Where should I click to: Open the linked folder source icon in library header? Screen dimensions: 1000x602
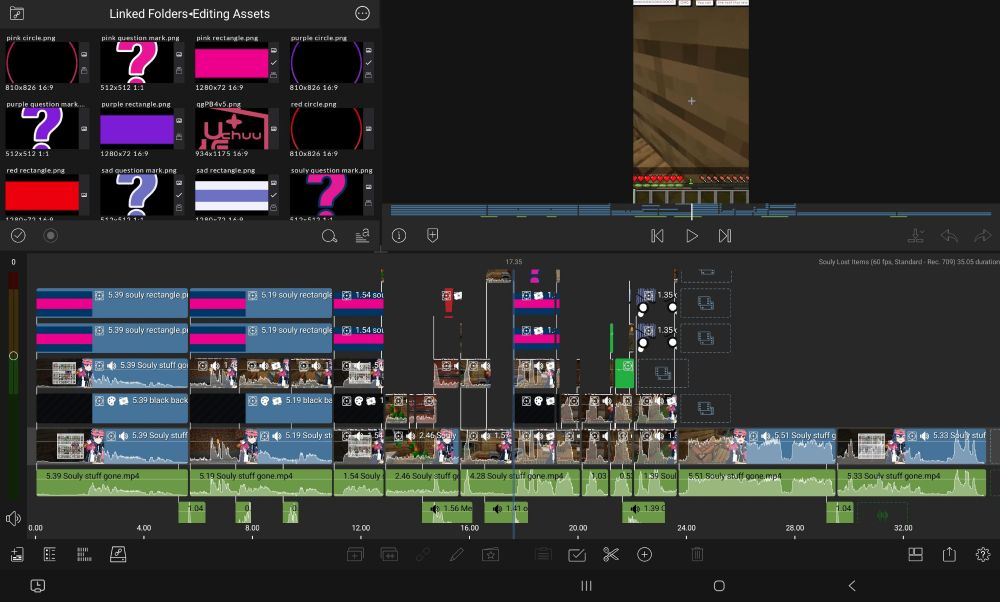coord(17,13)
